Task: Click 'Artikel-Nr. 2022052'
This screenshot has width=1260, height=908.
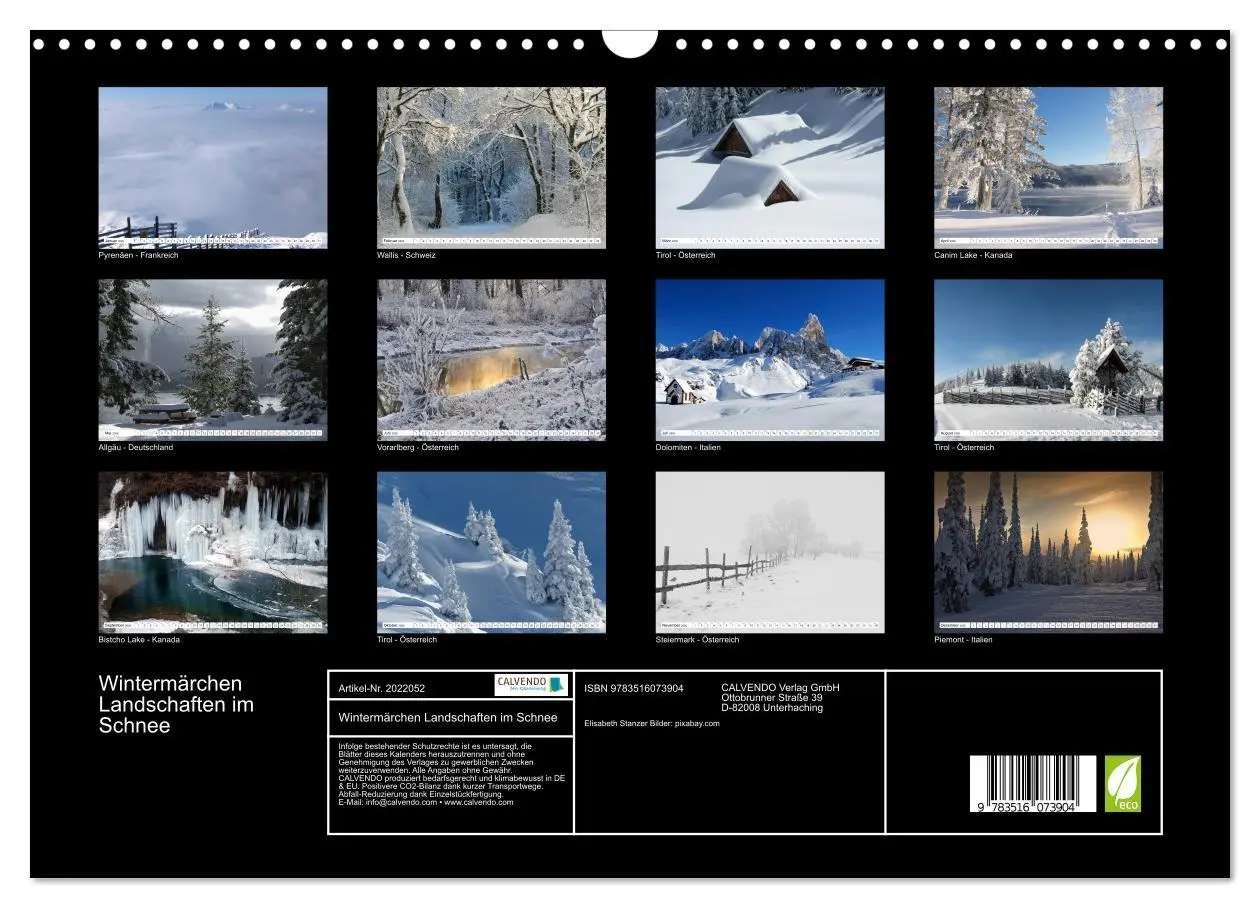Action: (x=382, y=689)
